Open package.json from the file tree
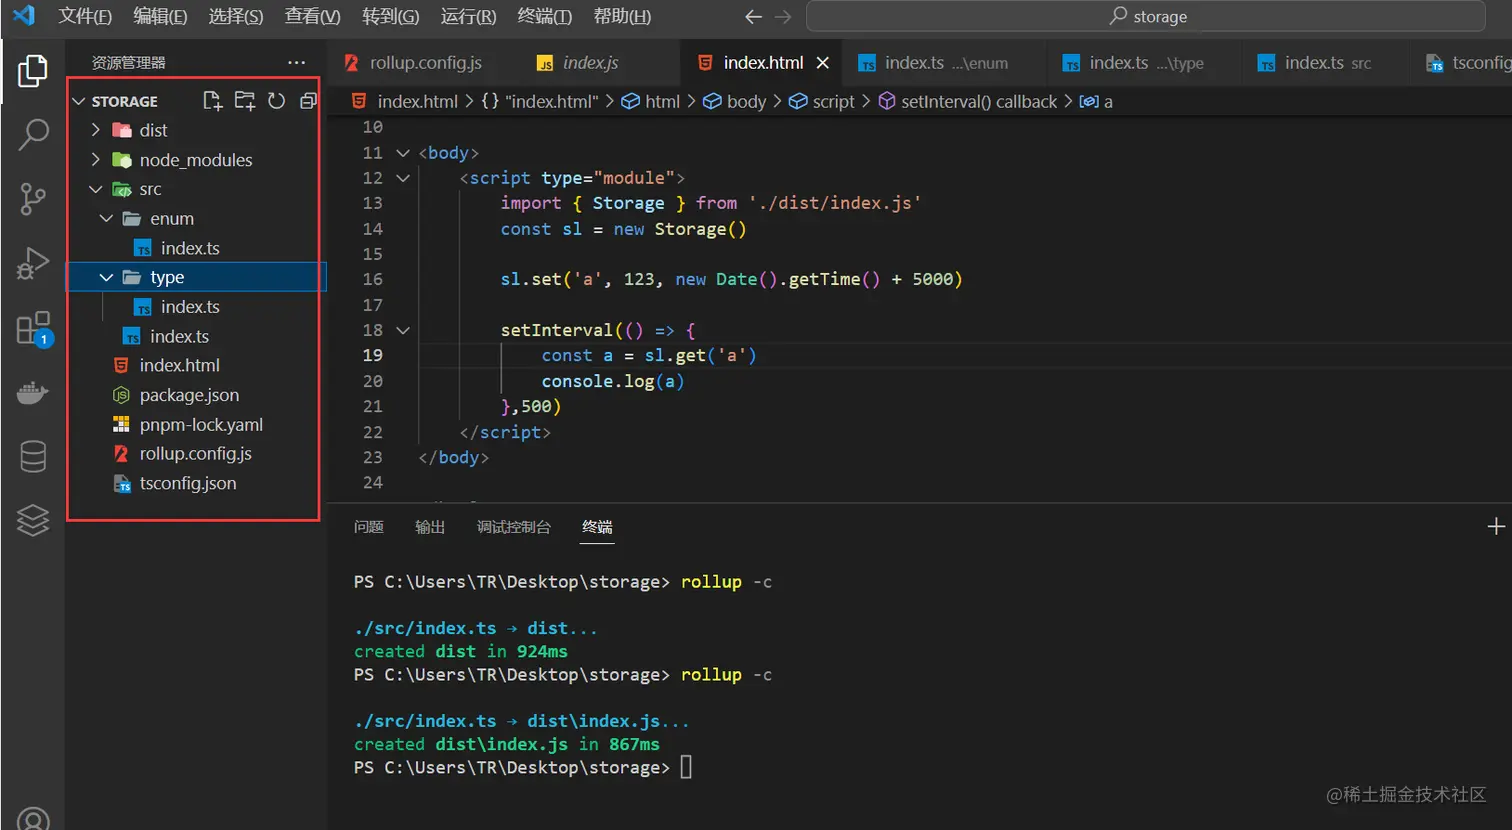This screenshot has width=1512, height=830. click(x=189, y=395)
